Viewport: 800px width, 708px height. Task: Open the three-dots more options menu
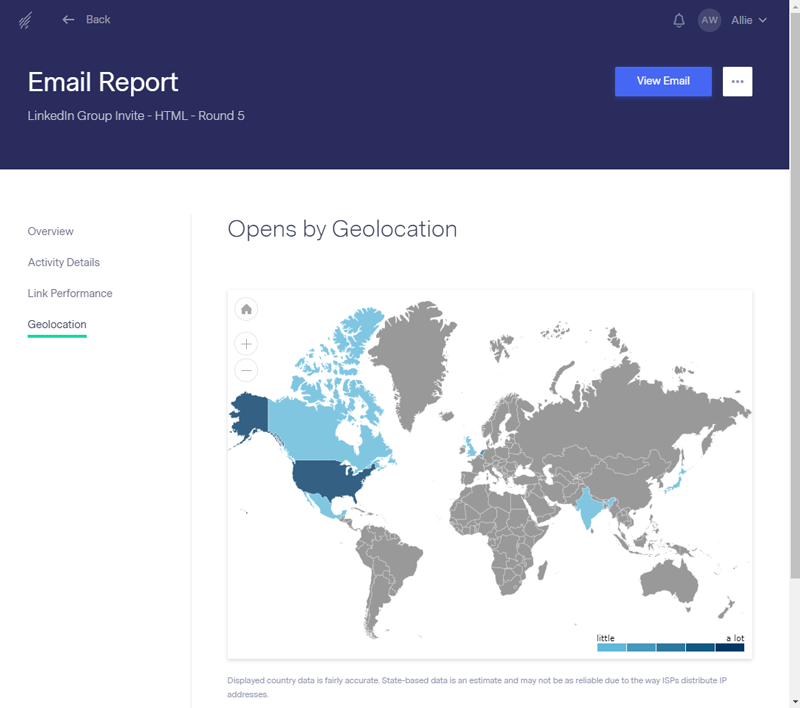click(x=737, y=81)
